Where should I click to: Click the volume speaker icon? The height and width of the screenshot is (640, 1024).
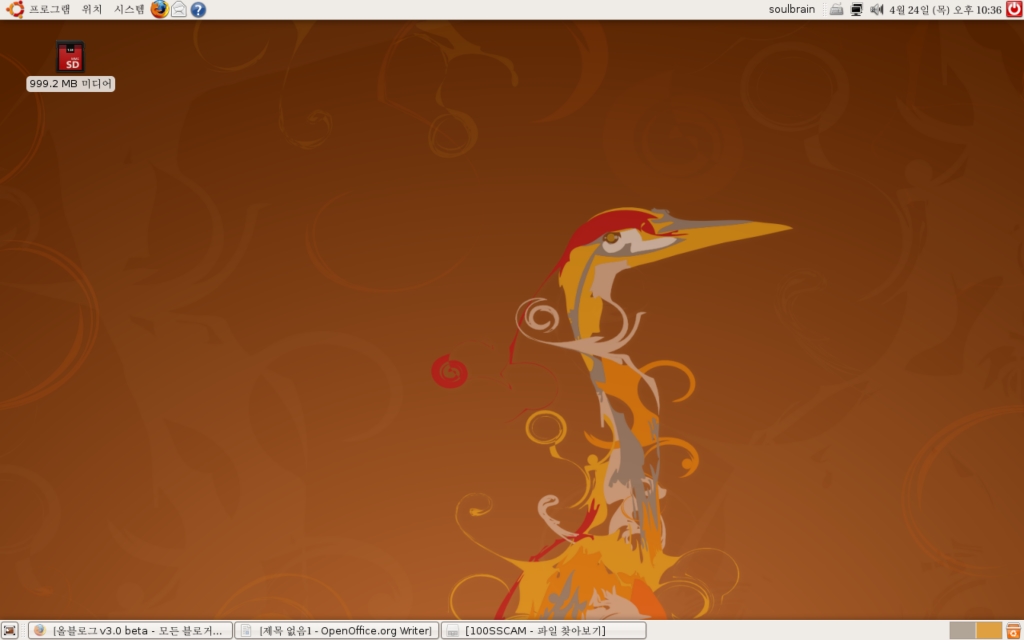pos(876,9)
